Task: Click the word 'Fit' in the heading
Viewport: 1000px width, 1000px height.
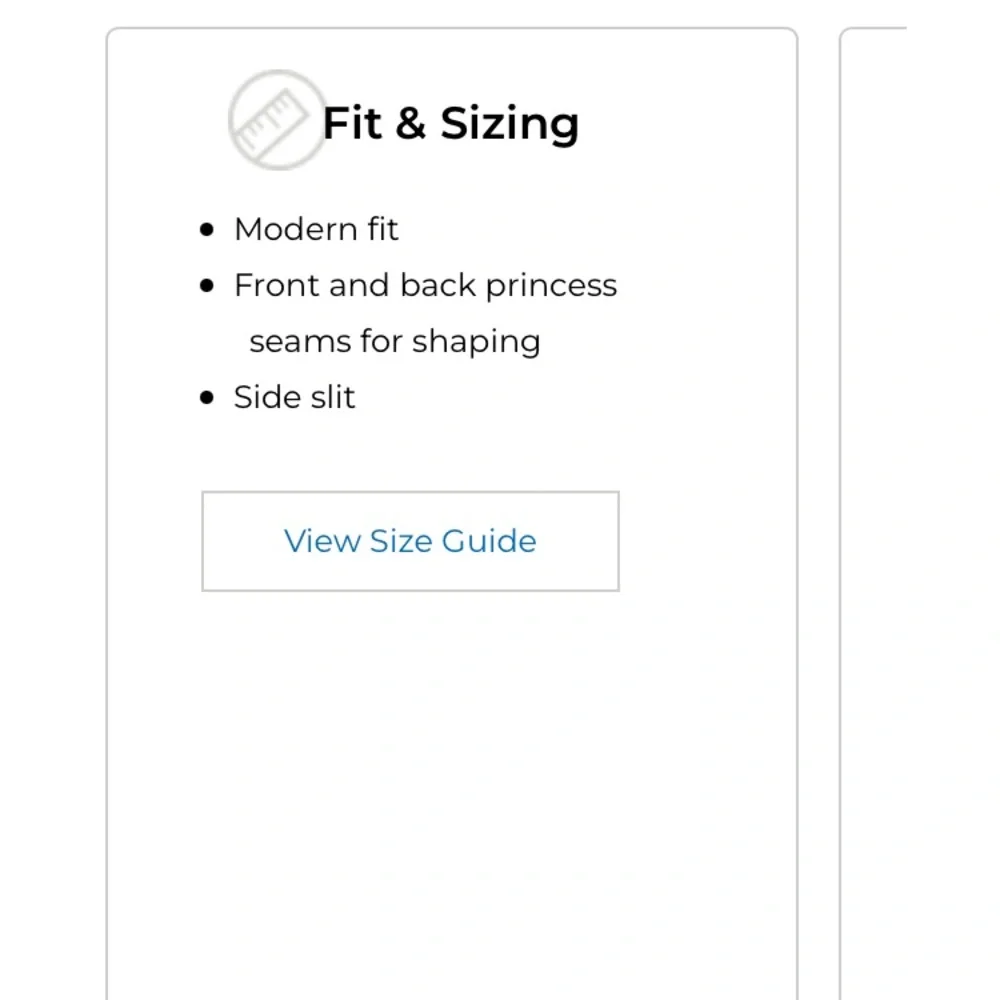Action: pyautogui.click(x=352, y=124)
